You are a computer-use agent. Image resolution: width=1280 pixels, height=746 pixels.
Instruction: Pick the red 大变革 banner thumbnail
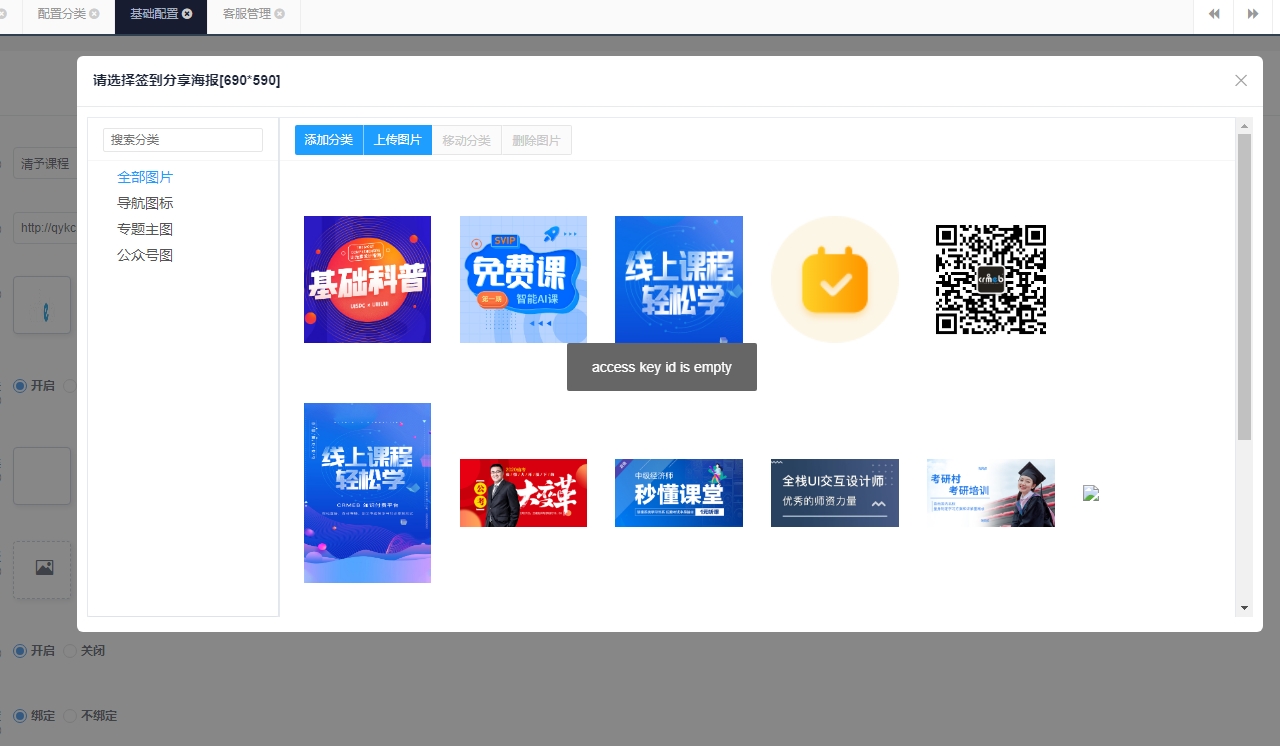(x=523, y=493)
